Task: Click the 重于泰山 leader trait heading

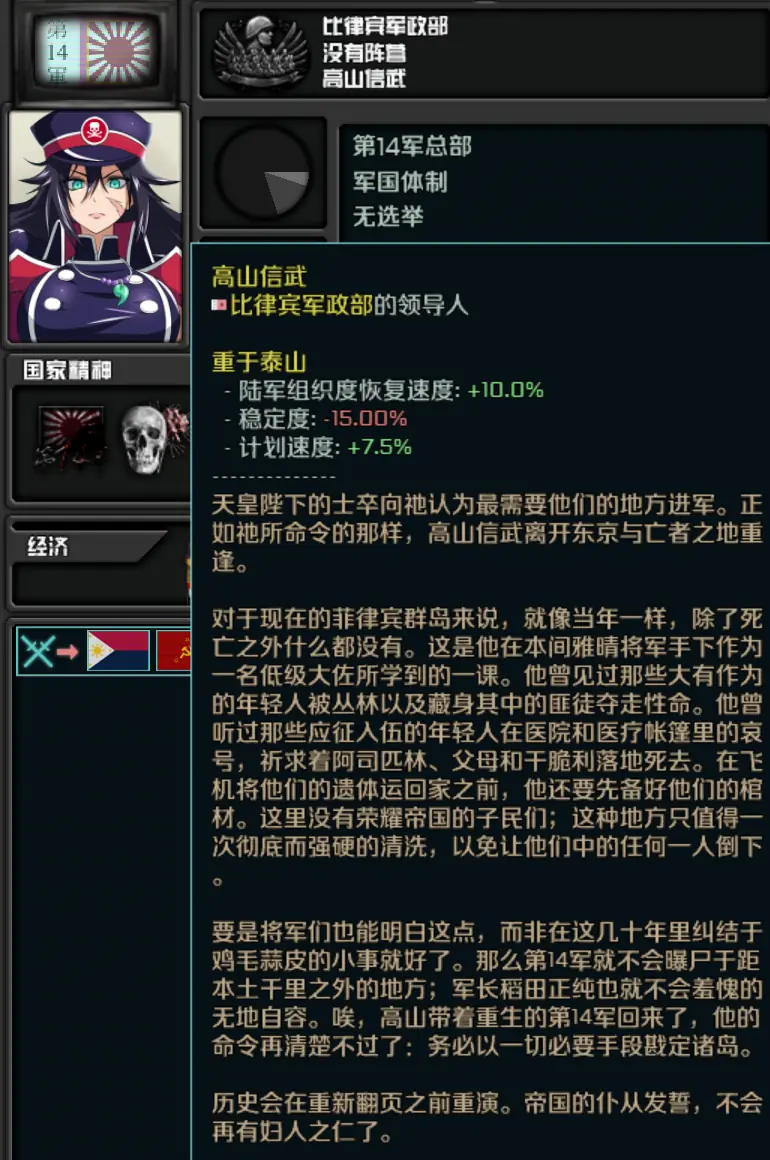Action: coord(259,362)
